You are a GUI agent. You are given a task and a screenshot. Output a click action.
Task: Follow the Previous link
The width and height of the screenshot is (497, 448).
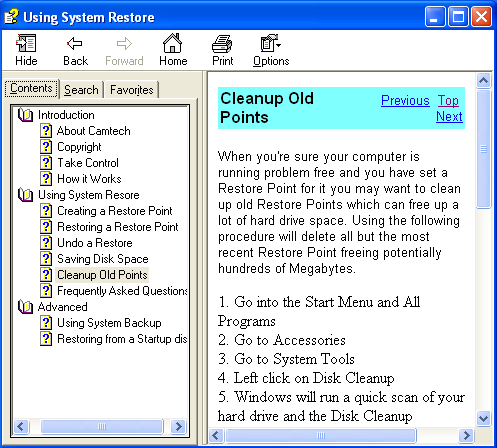[405, 100]
